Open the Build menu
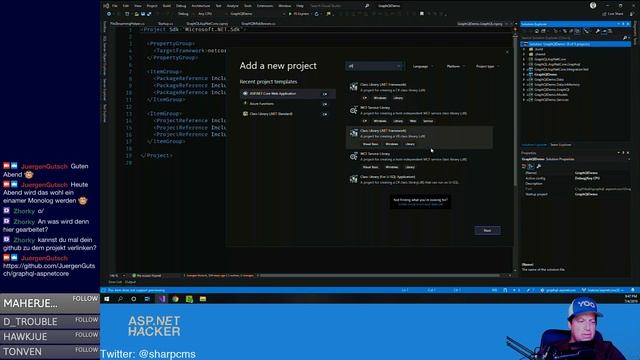 coord(167,6)
